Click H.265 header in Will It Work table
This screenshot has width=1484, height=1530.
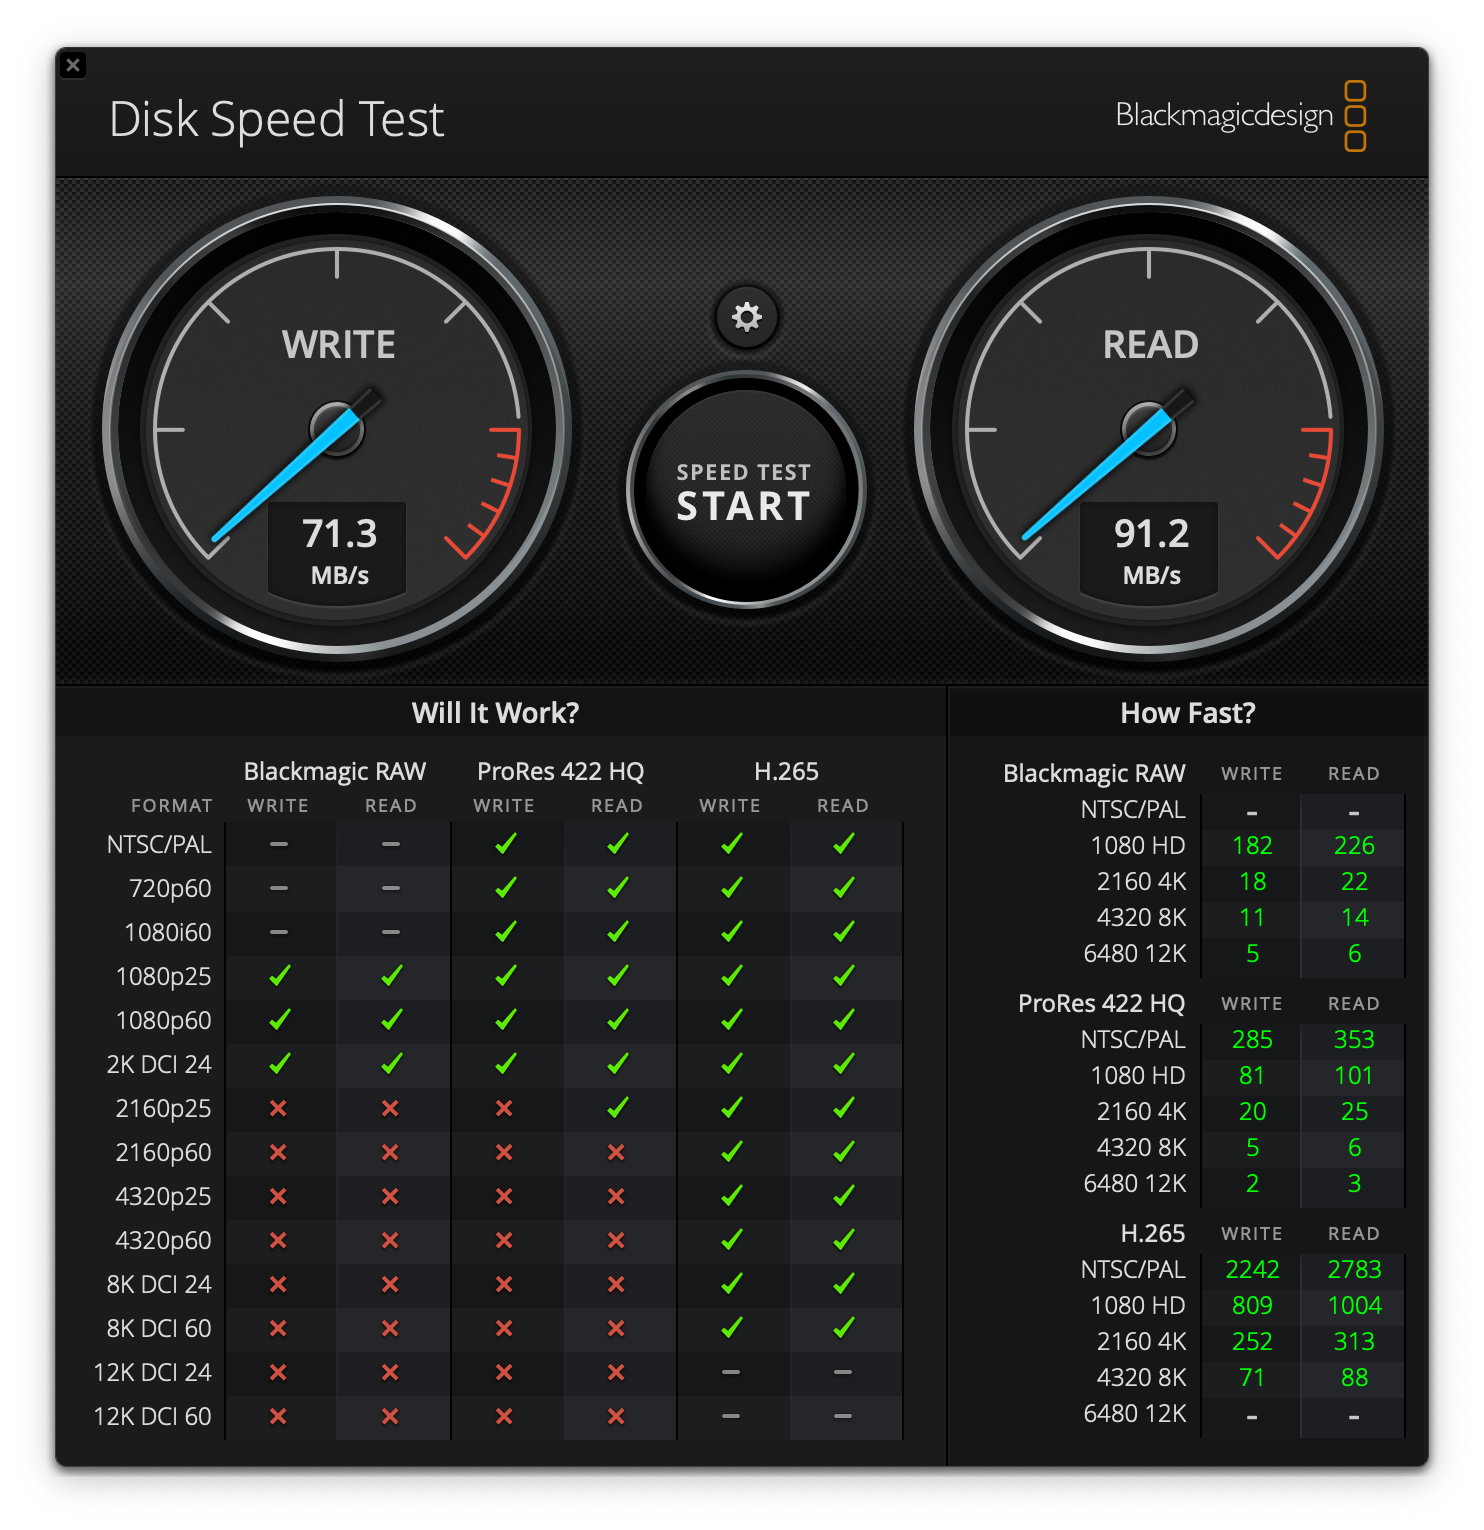click(786, 771)
